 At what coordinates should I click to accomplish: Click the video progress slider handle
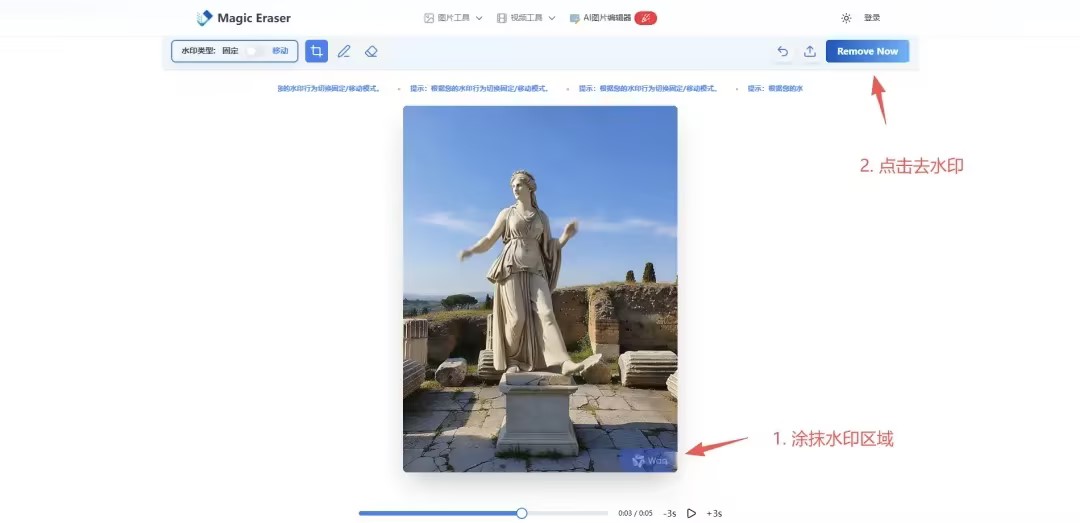(x=522, y=513)
